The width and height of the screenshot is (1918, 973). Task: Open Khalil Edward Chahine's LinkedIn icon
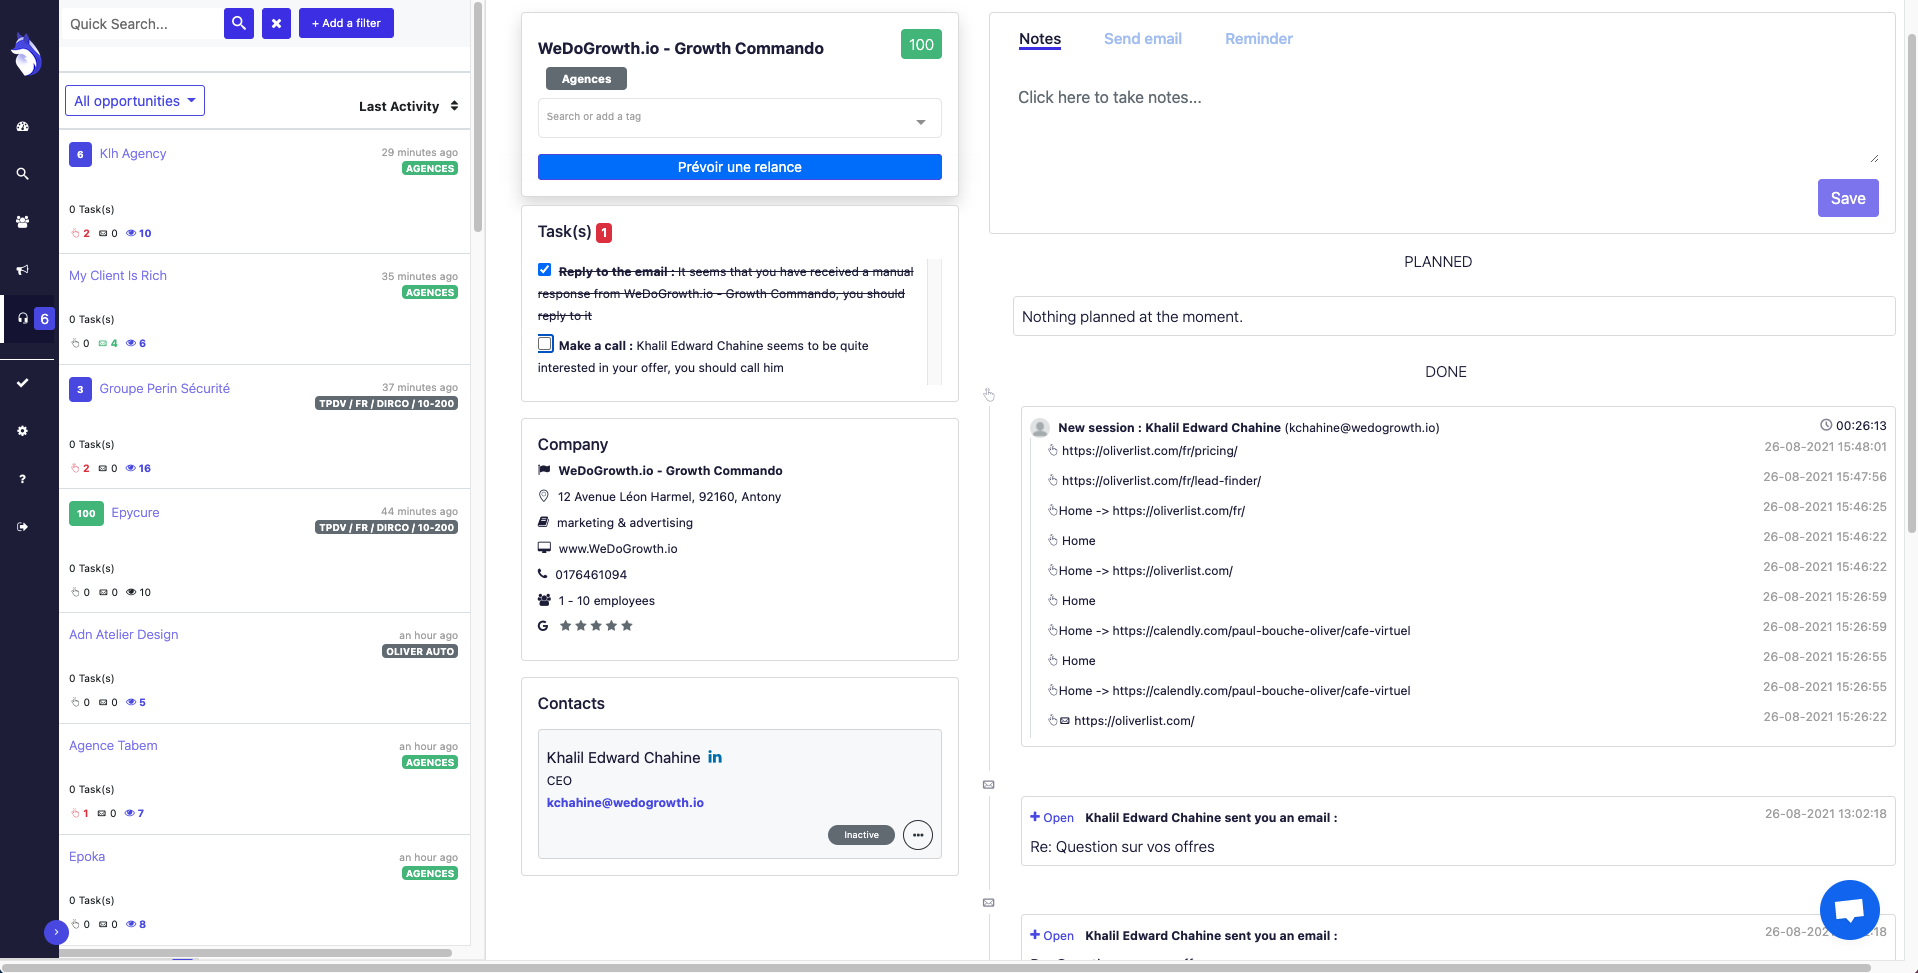tap(715, 757)
